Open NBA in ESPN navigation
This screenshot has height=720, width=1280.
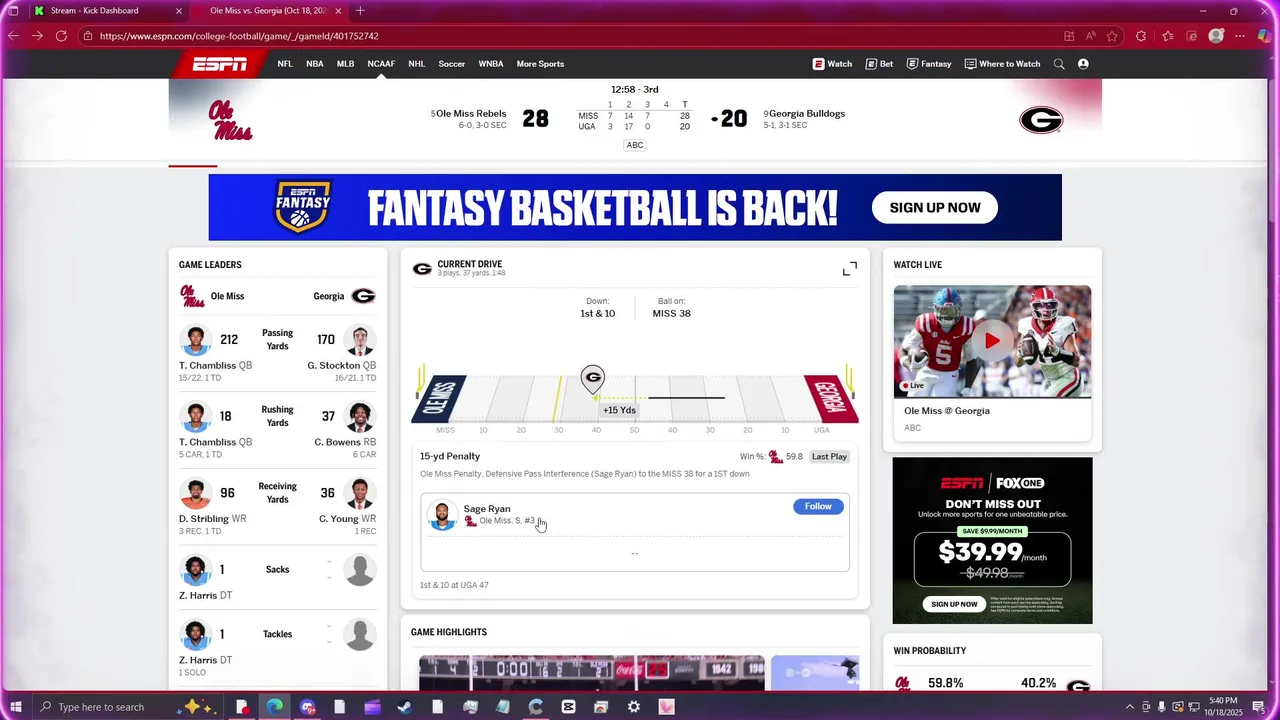pyautogui.click(x=315, y=64)
